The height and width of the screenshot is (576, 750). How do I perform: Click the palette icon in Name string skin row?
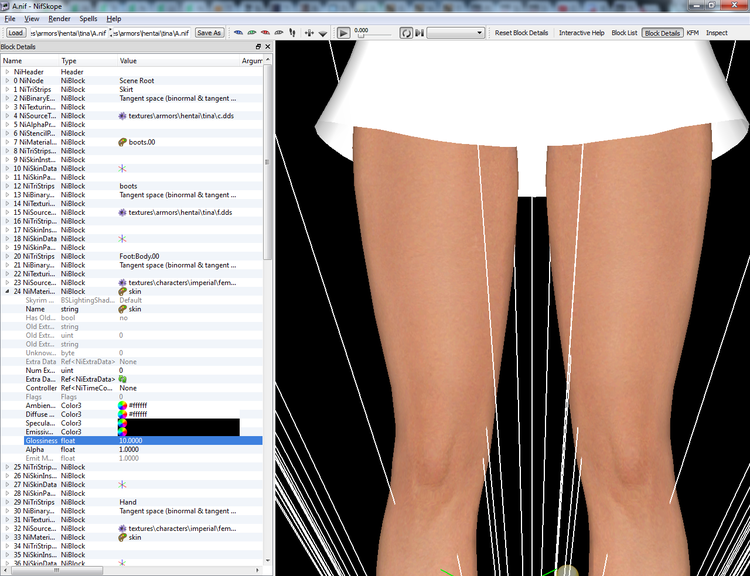[122, 309]
